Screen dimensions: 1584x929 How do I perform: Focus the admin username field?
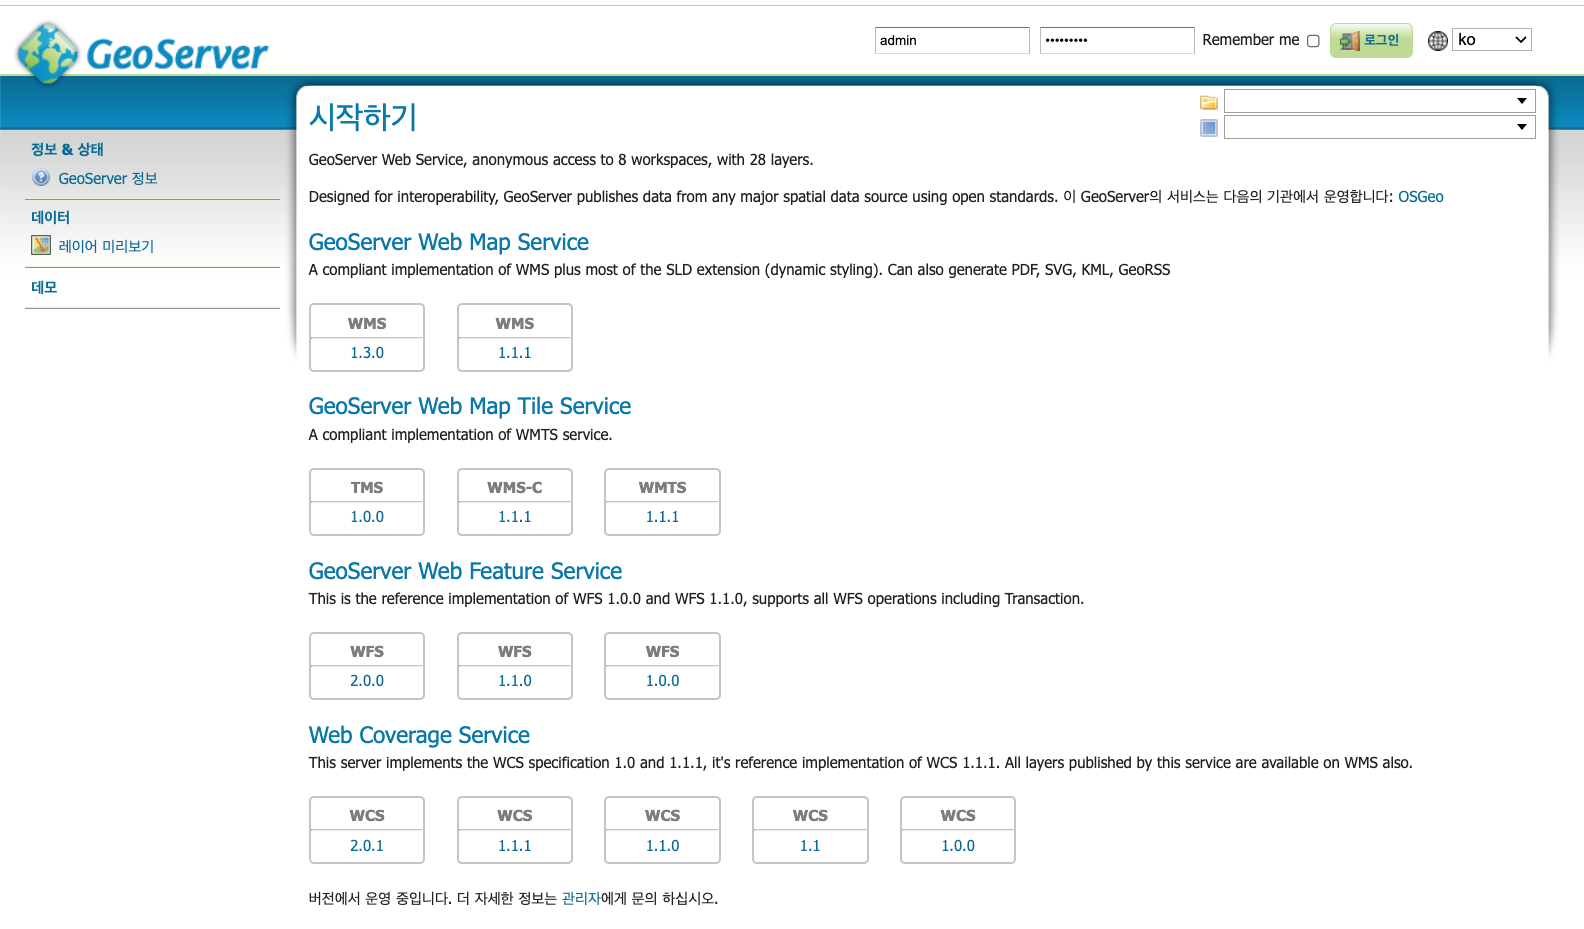point(952,40)
